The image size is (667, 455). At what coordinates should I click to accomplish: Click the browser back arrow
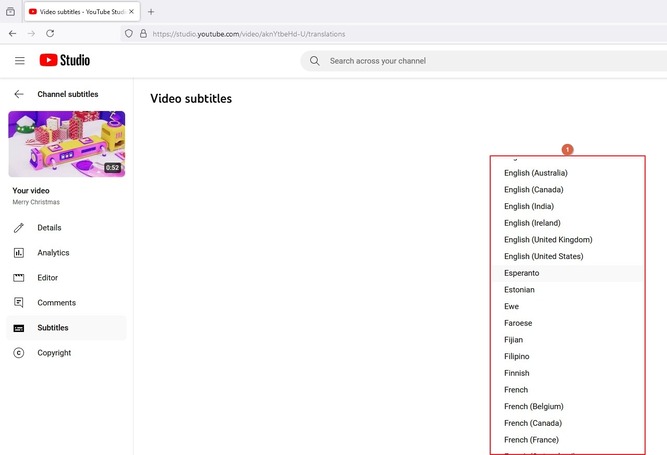(x=12, y=33)
